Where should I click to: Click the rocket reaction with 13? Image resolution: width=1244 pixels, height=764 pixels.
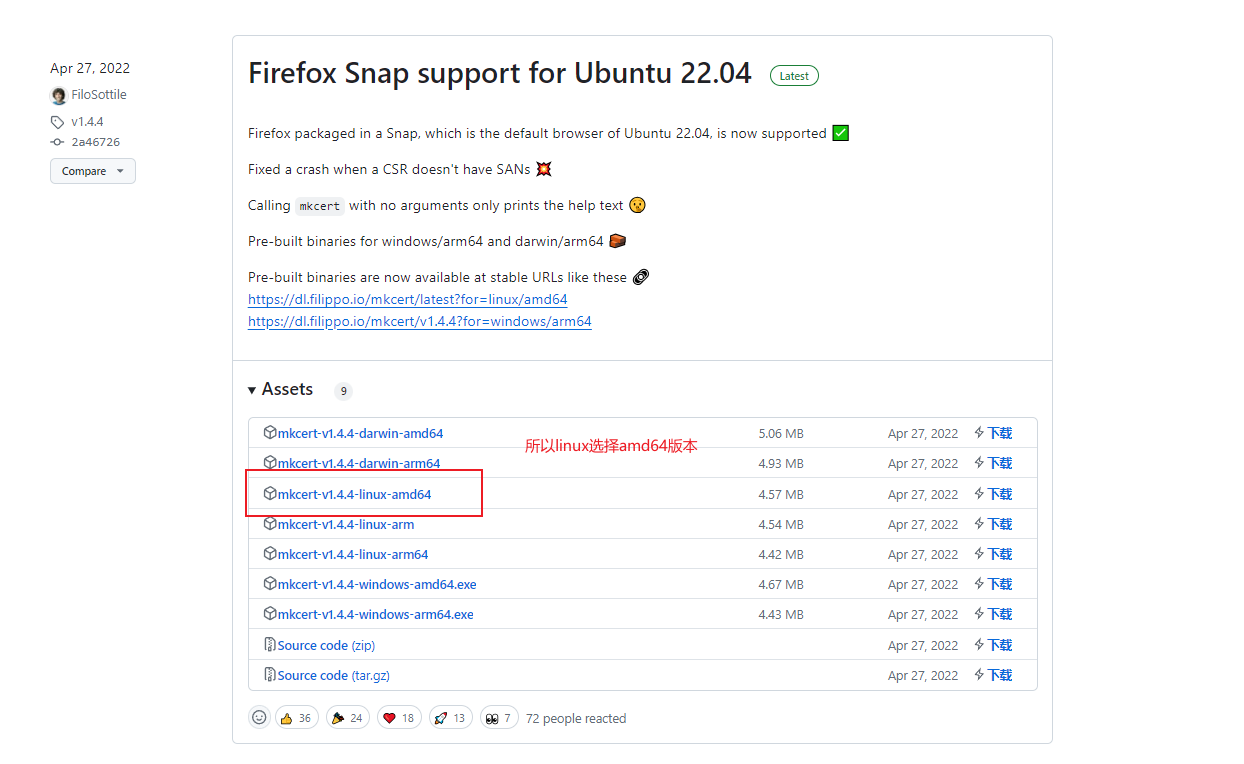tap(450, 718)
